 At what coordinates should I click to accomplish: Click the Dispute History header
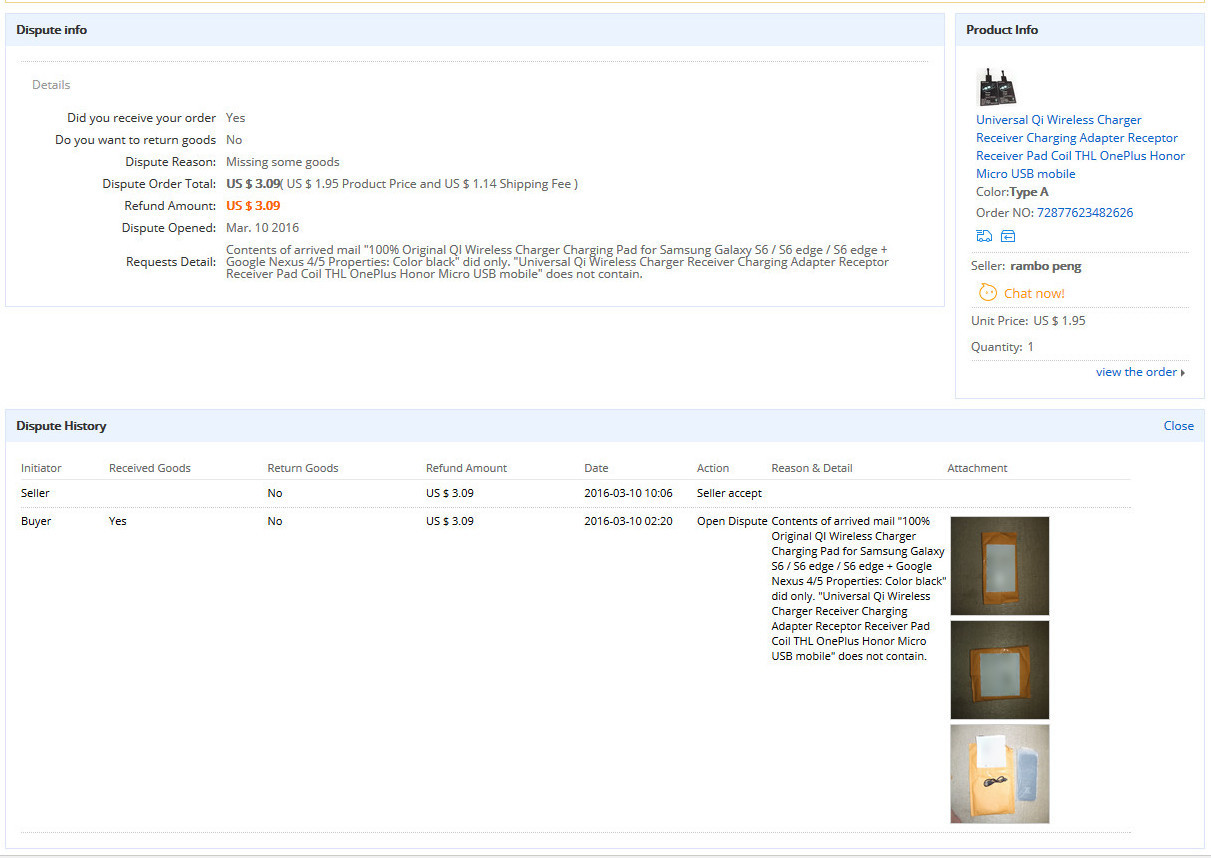(x=61, y=426)
